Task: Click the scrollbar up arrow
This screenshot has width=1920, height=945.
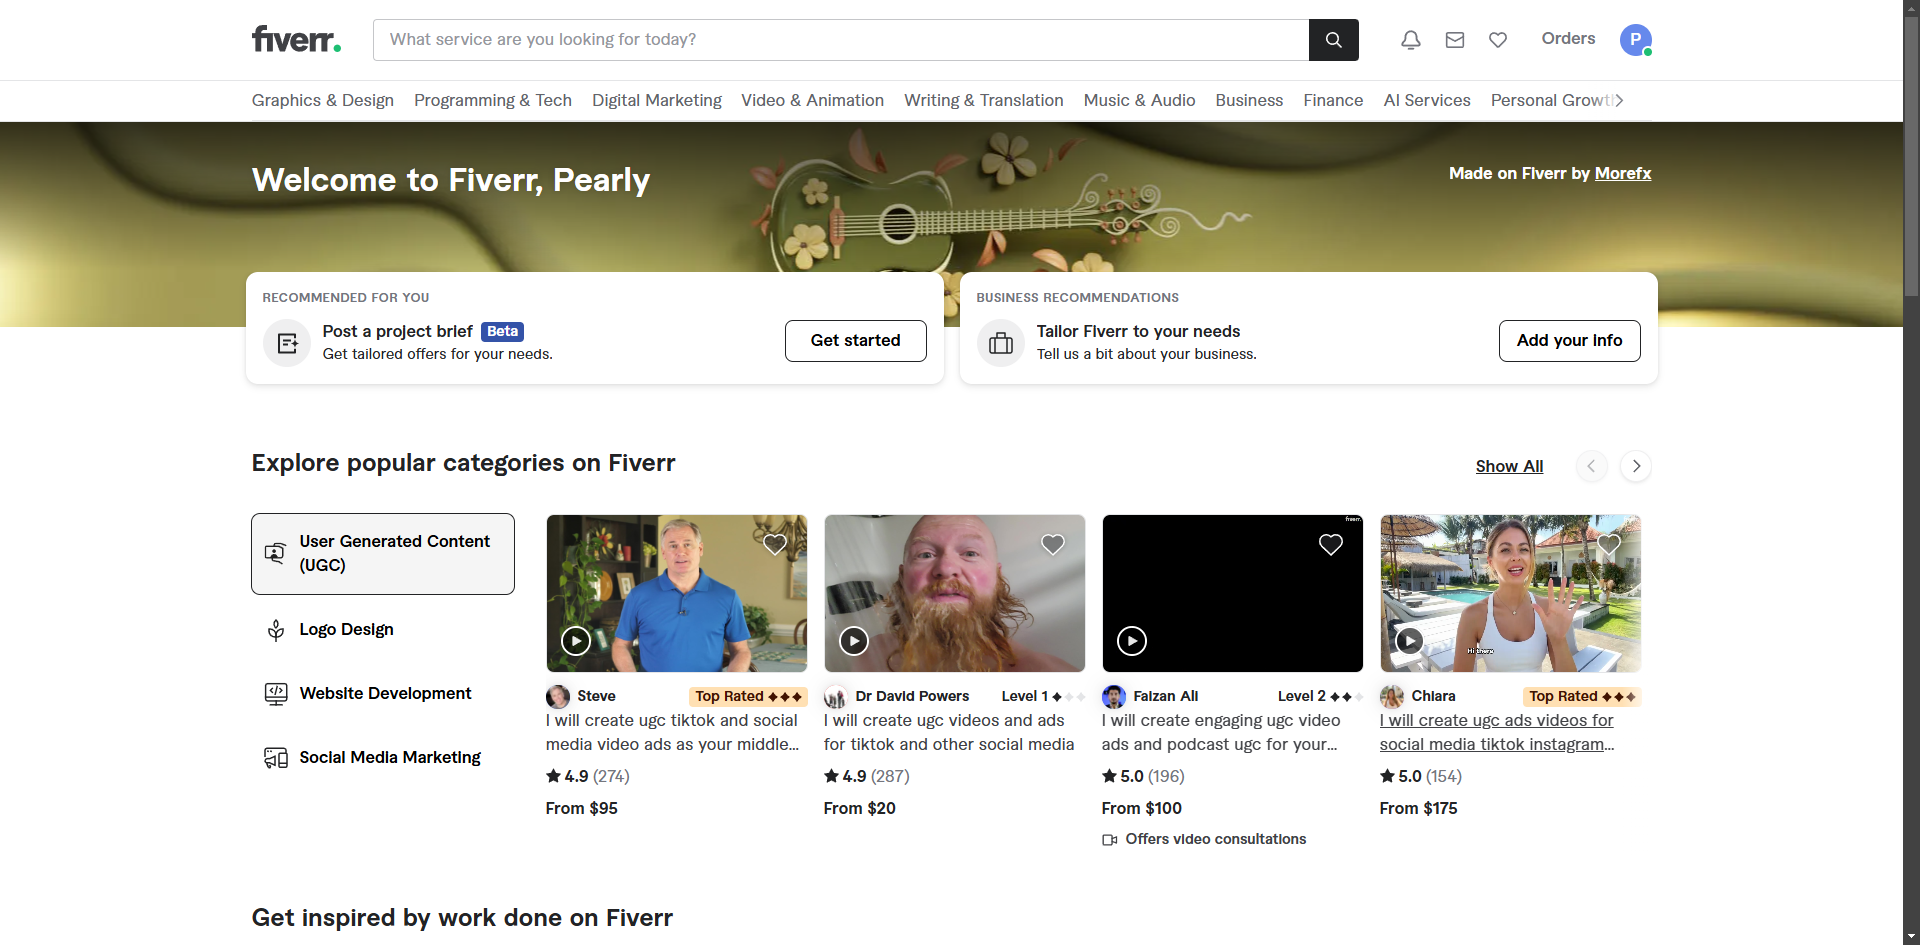Action: [x=1911, y=8]
